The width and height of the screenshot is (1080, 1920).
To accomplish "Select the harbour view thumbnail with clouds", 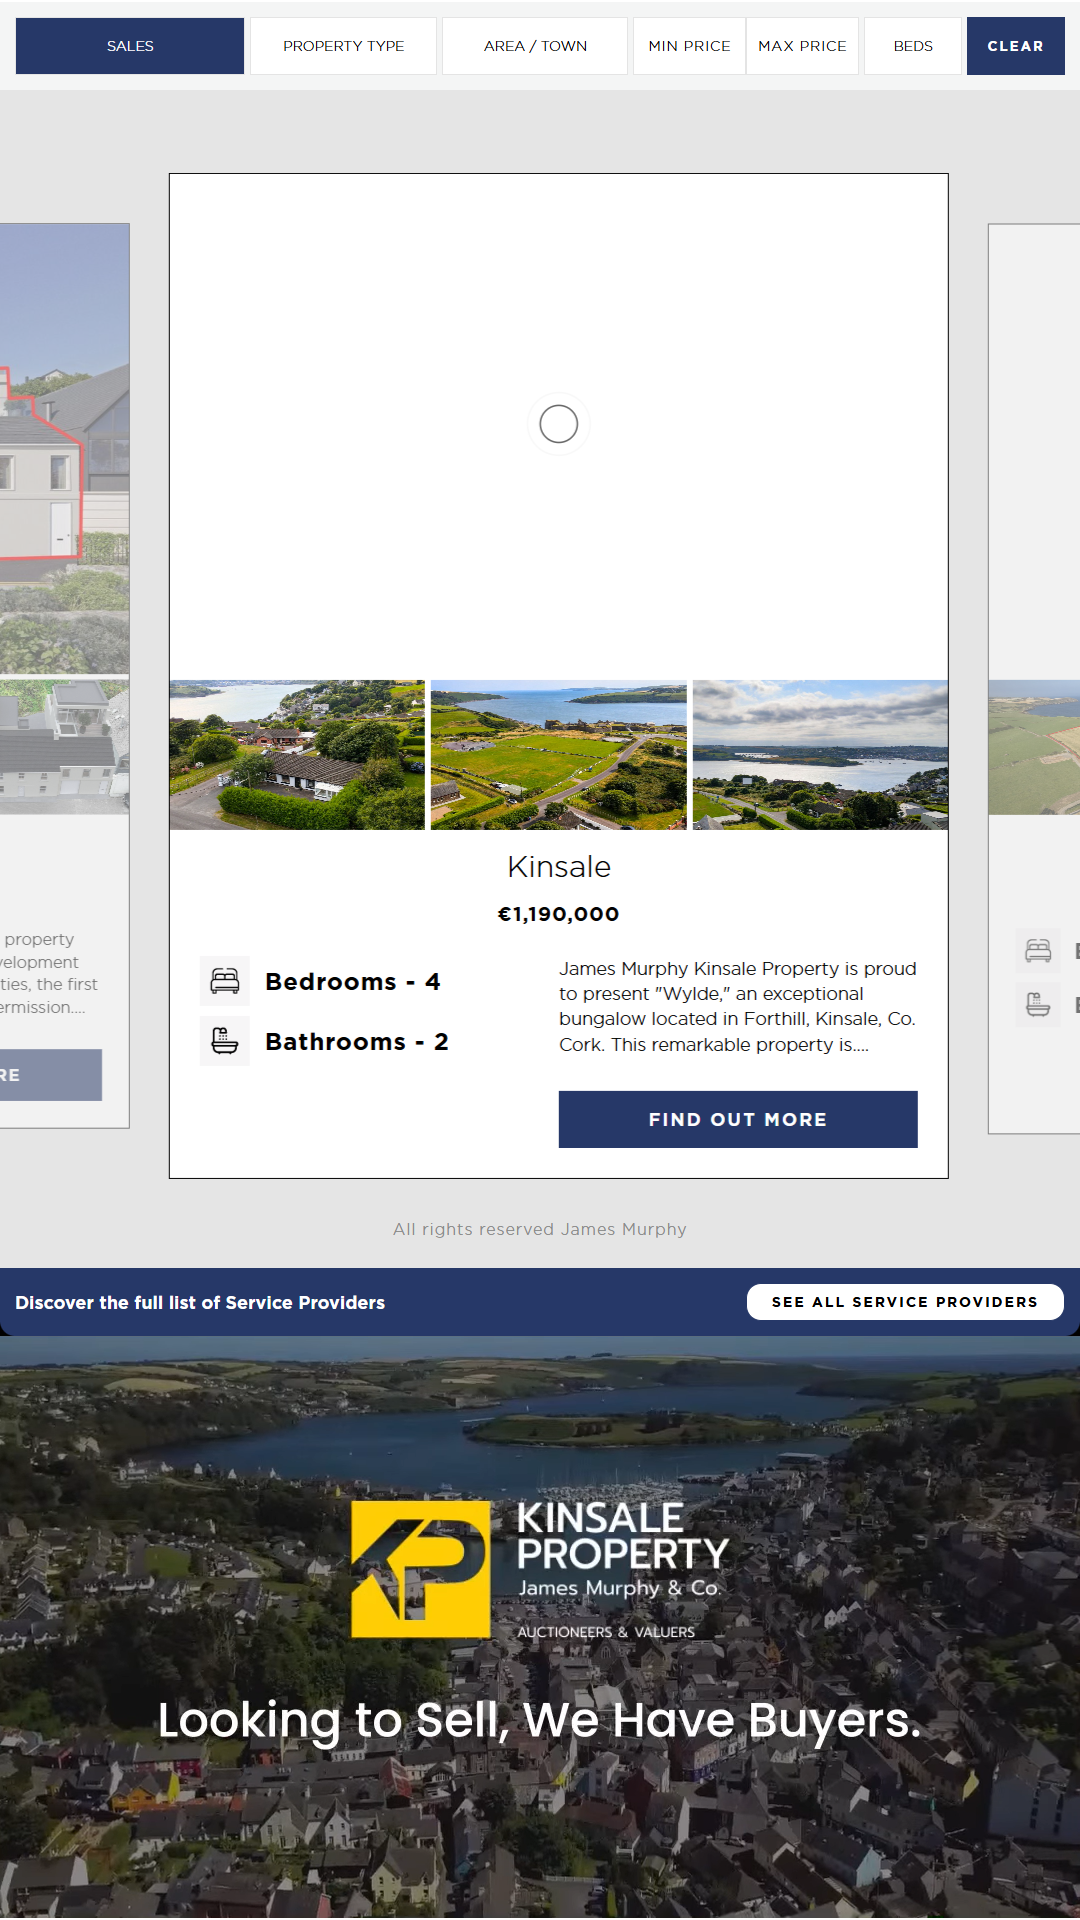I will click(x=820, y=755).
